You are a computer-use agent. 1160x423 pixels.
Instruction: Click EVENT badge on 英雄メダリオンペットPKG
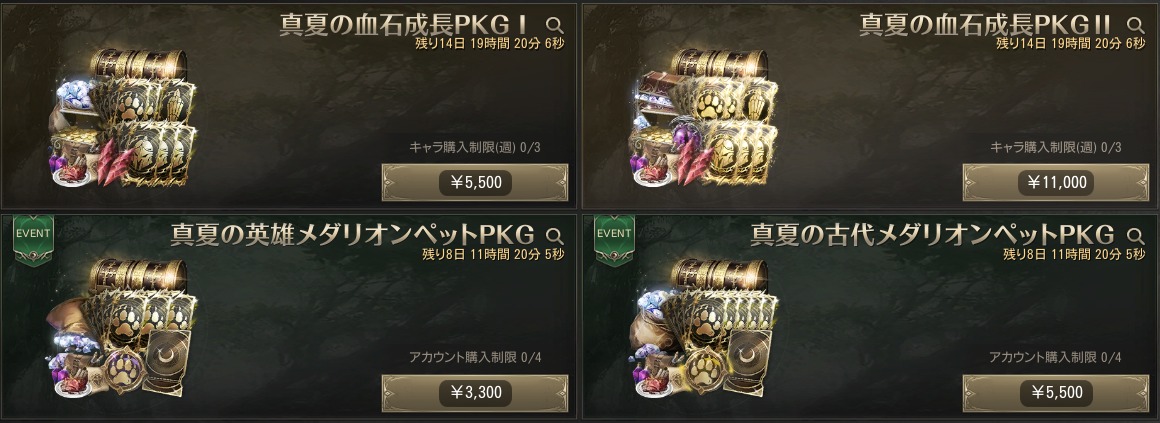pos(33,240)
